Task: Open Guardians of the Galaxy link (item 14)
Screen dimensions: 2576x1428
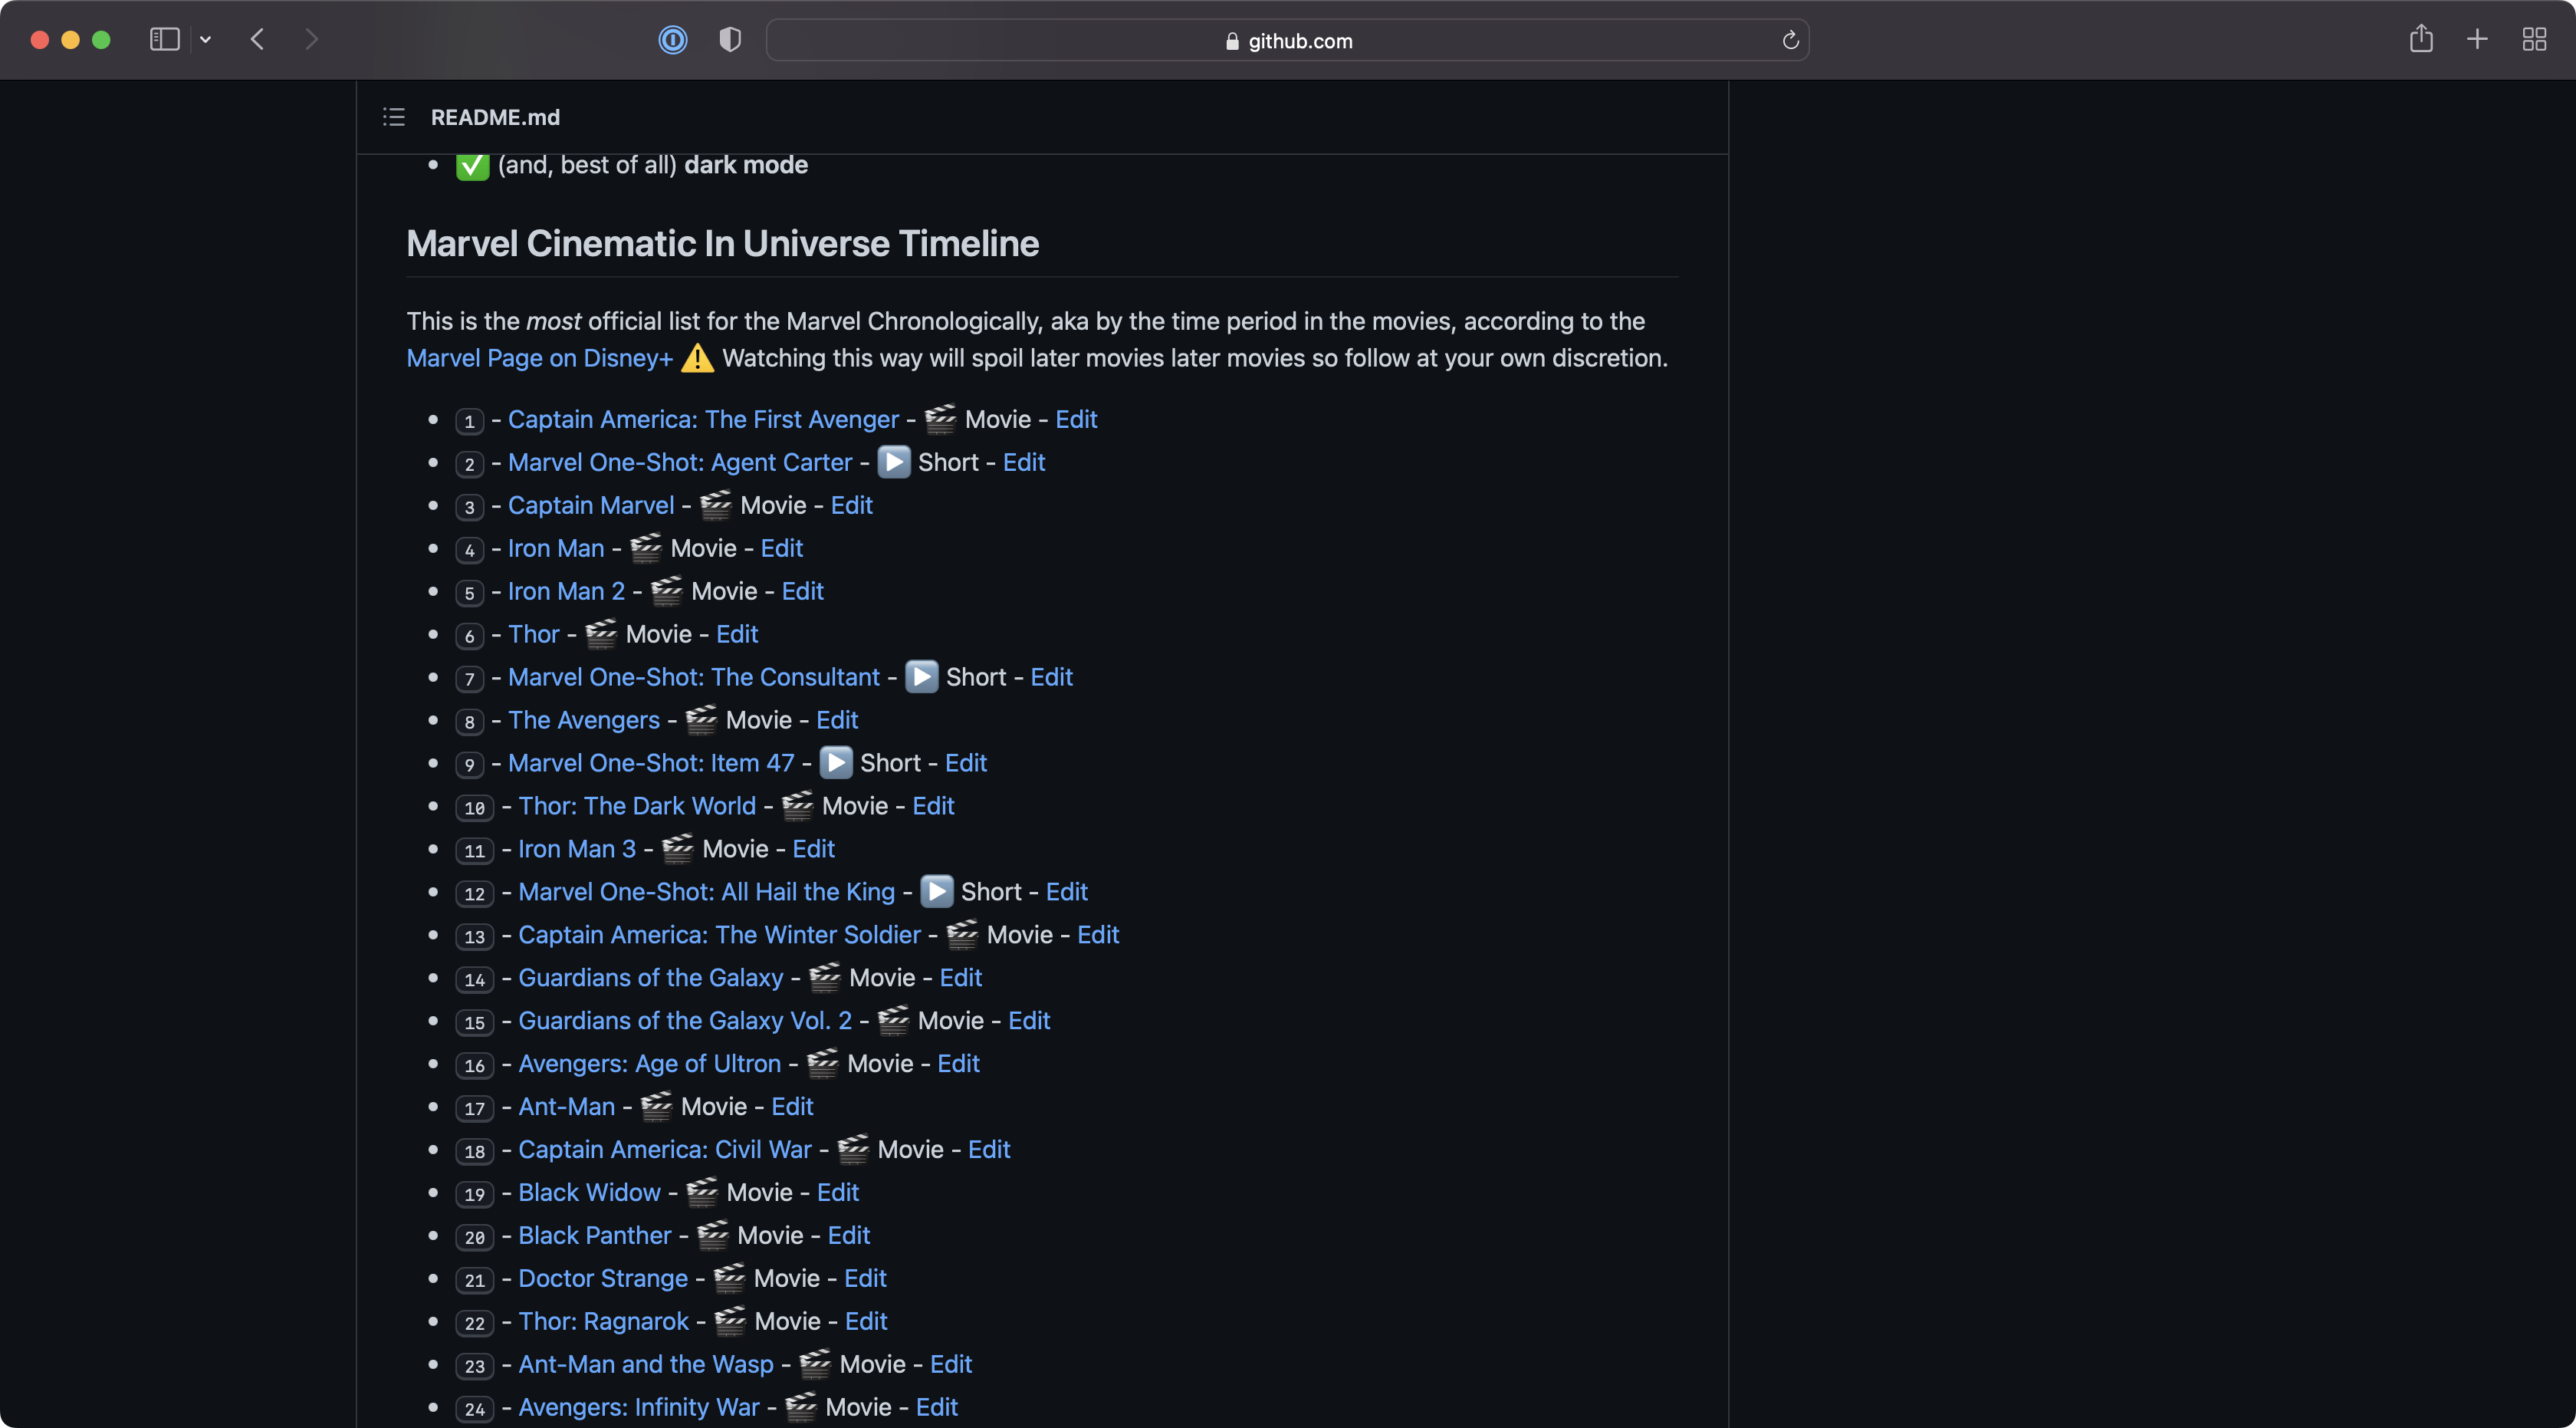Action: click(x=651, y=979)
